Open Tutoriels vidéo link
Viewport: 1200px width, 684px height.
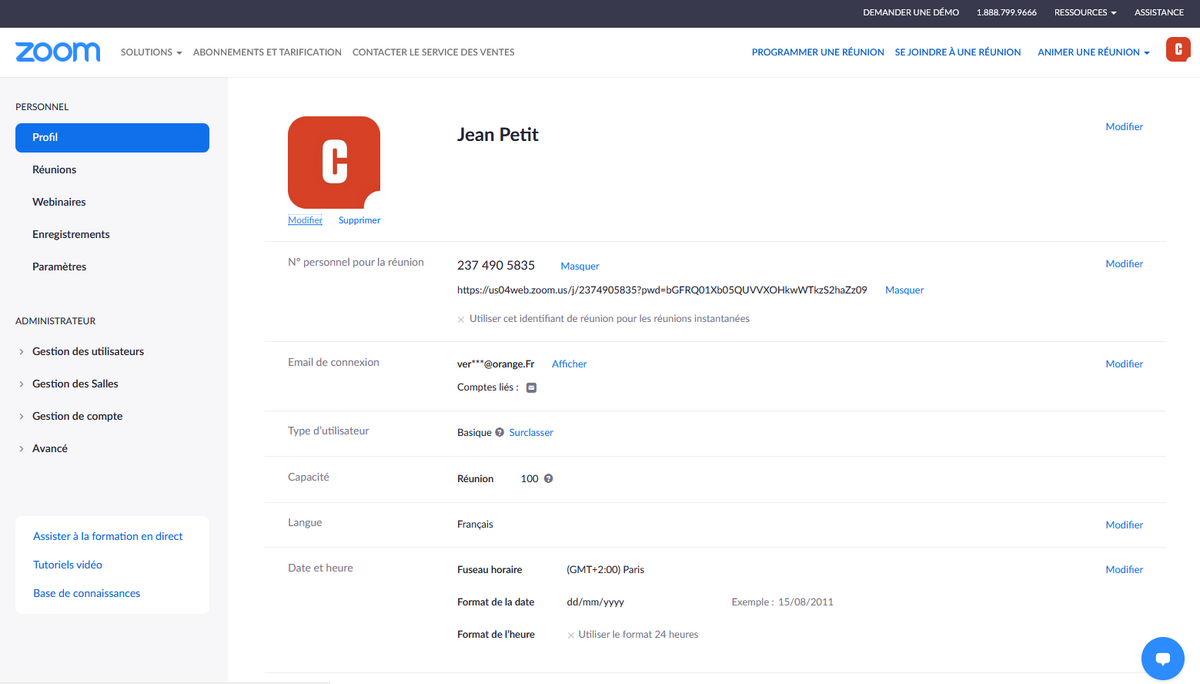[x=68, y=565]
